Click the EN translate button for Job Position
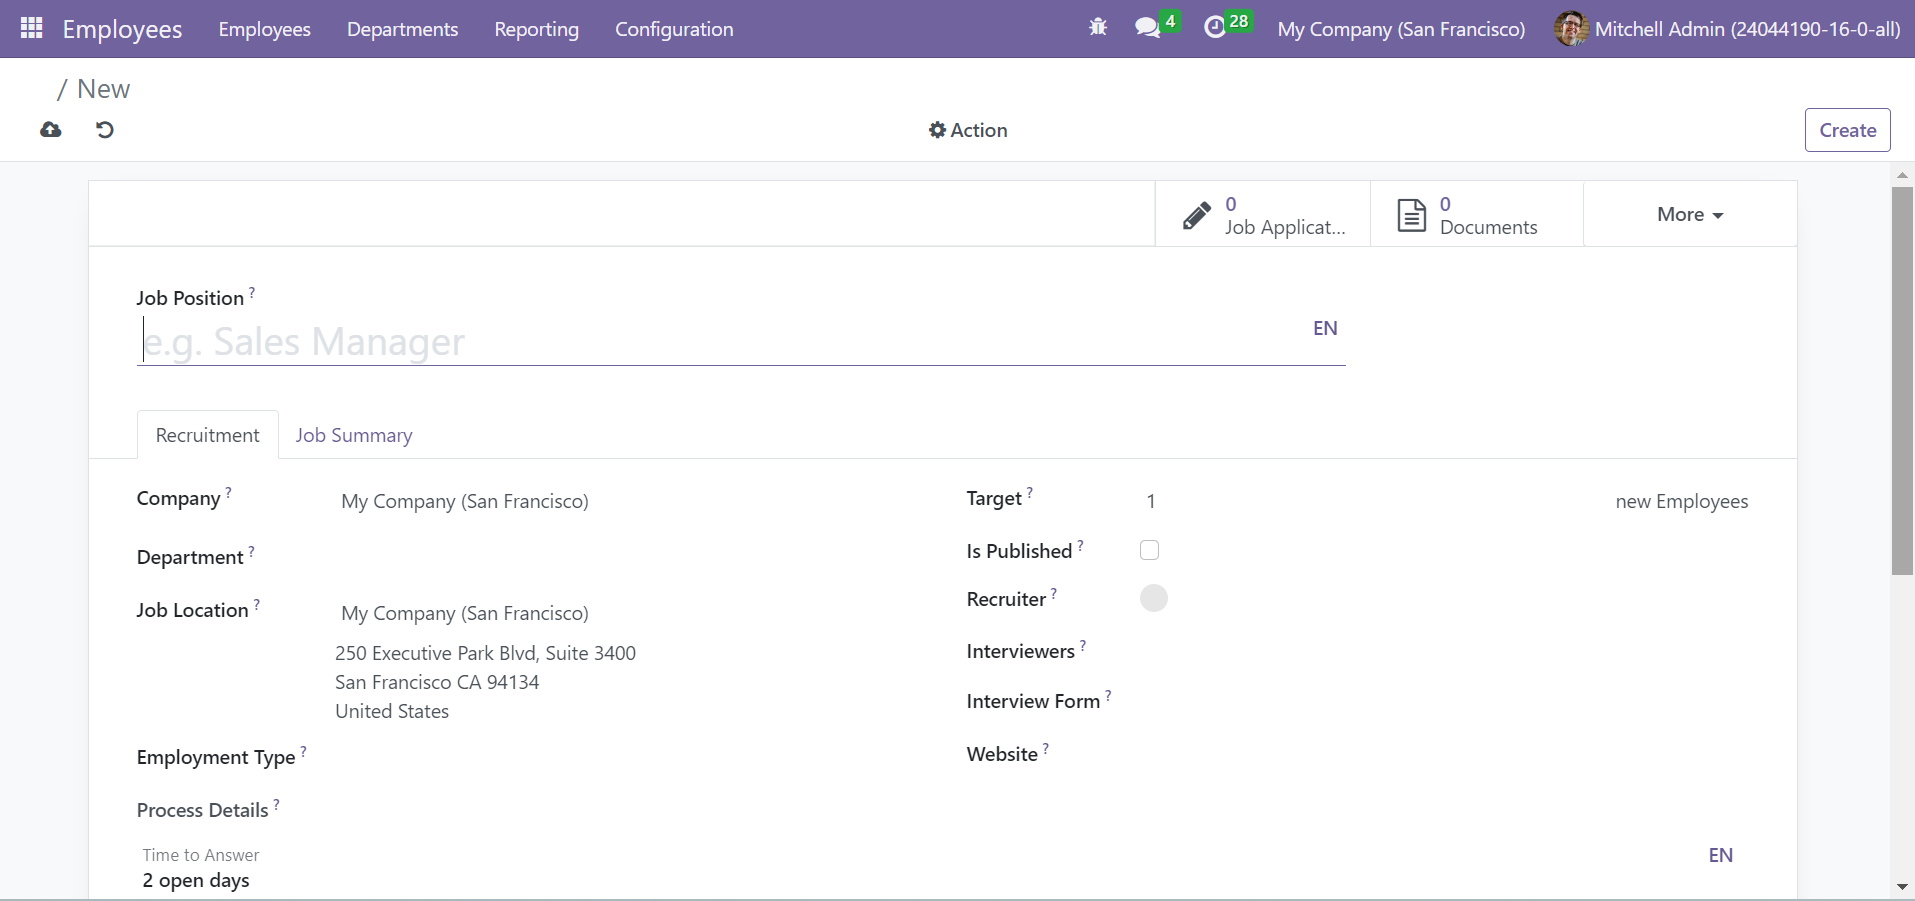This screenshot has height=901, width=1915. (x=1325, y=328)
